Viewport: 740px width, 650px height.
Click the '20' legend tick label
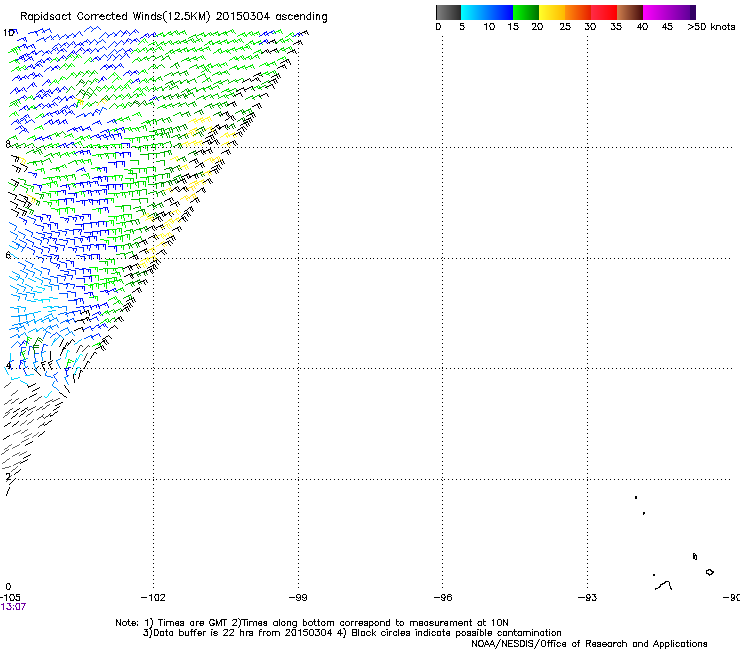click(537, 27)
